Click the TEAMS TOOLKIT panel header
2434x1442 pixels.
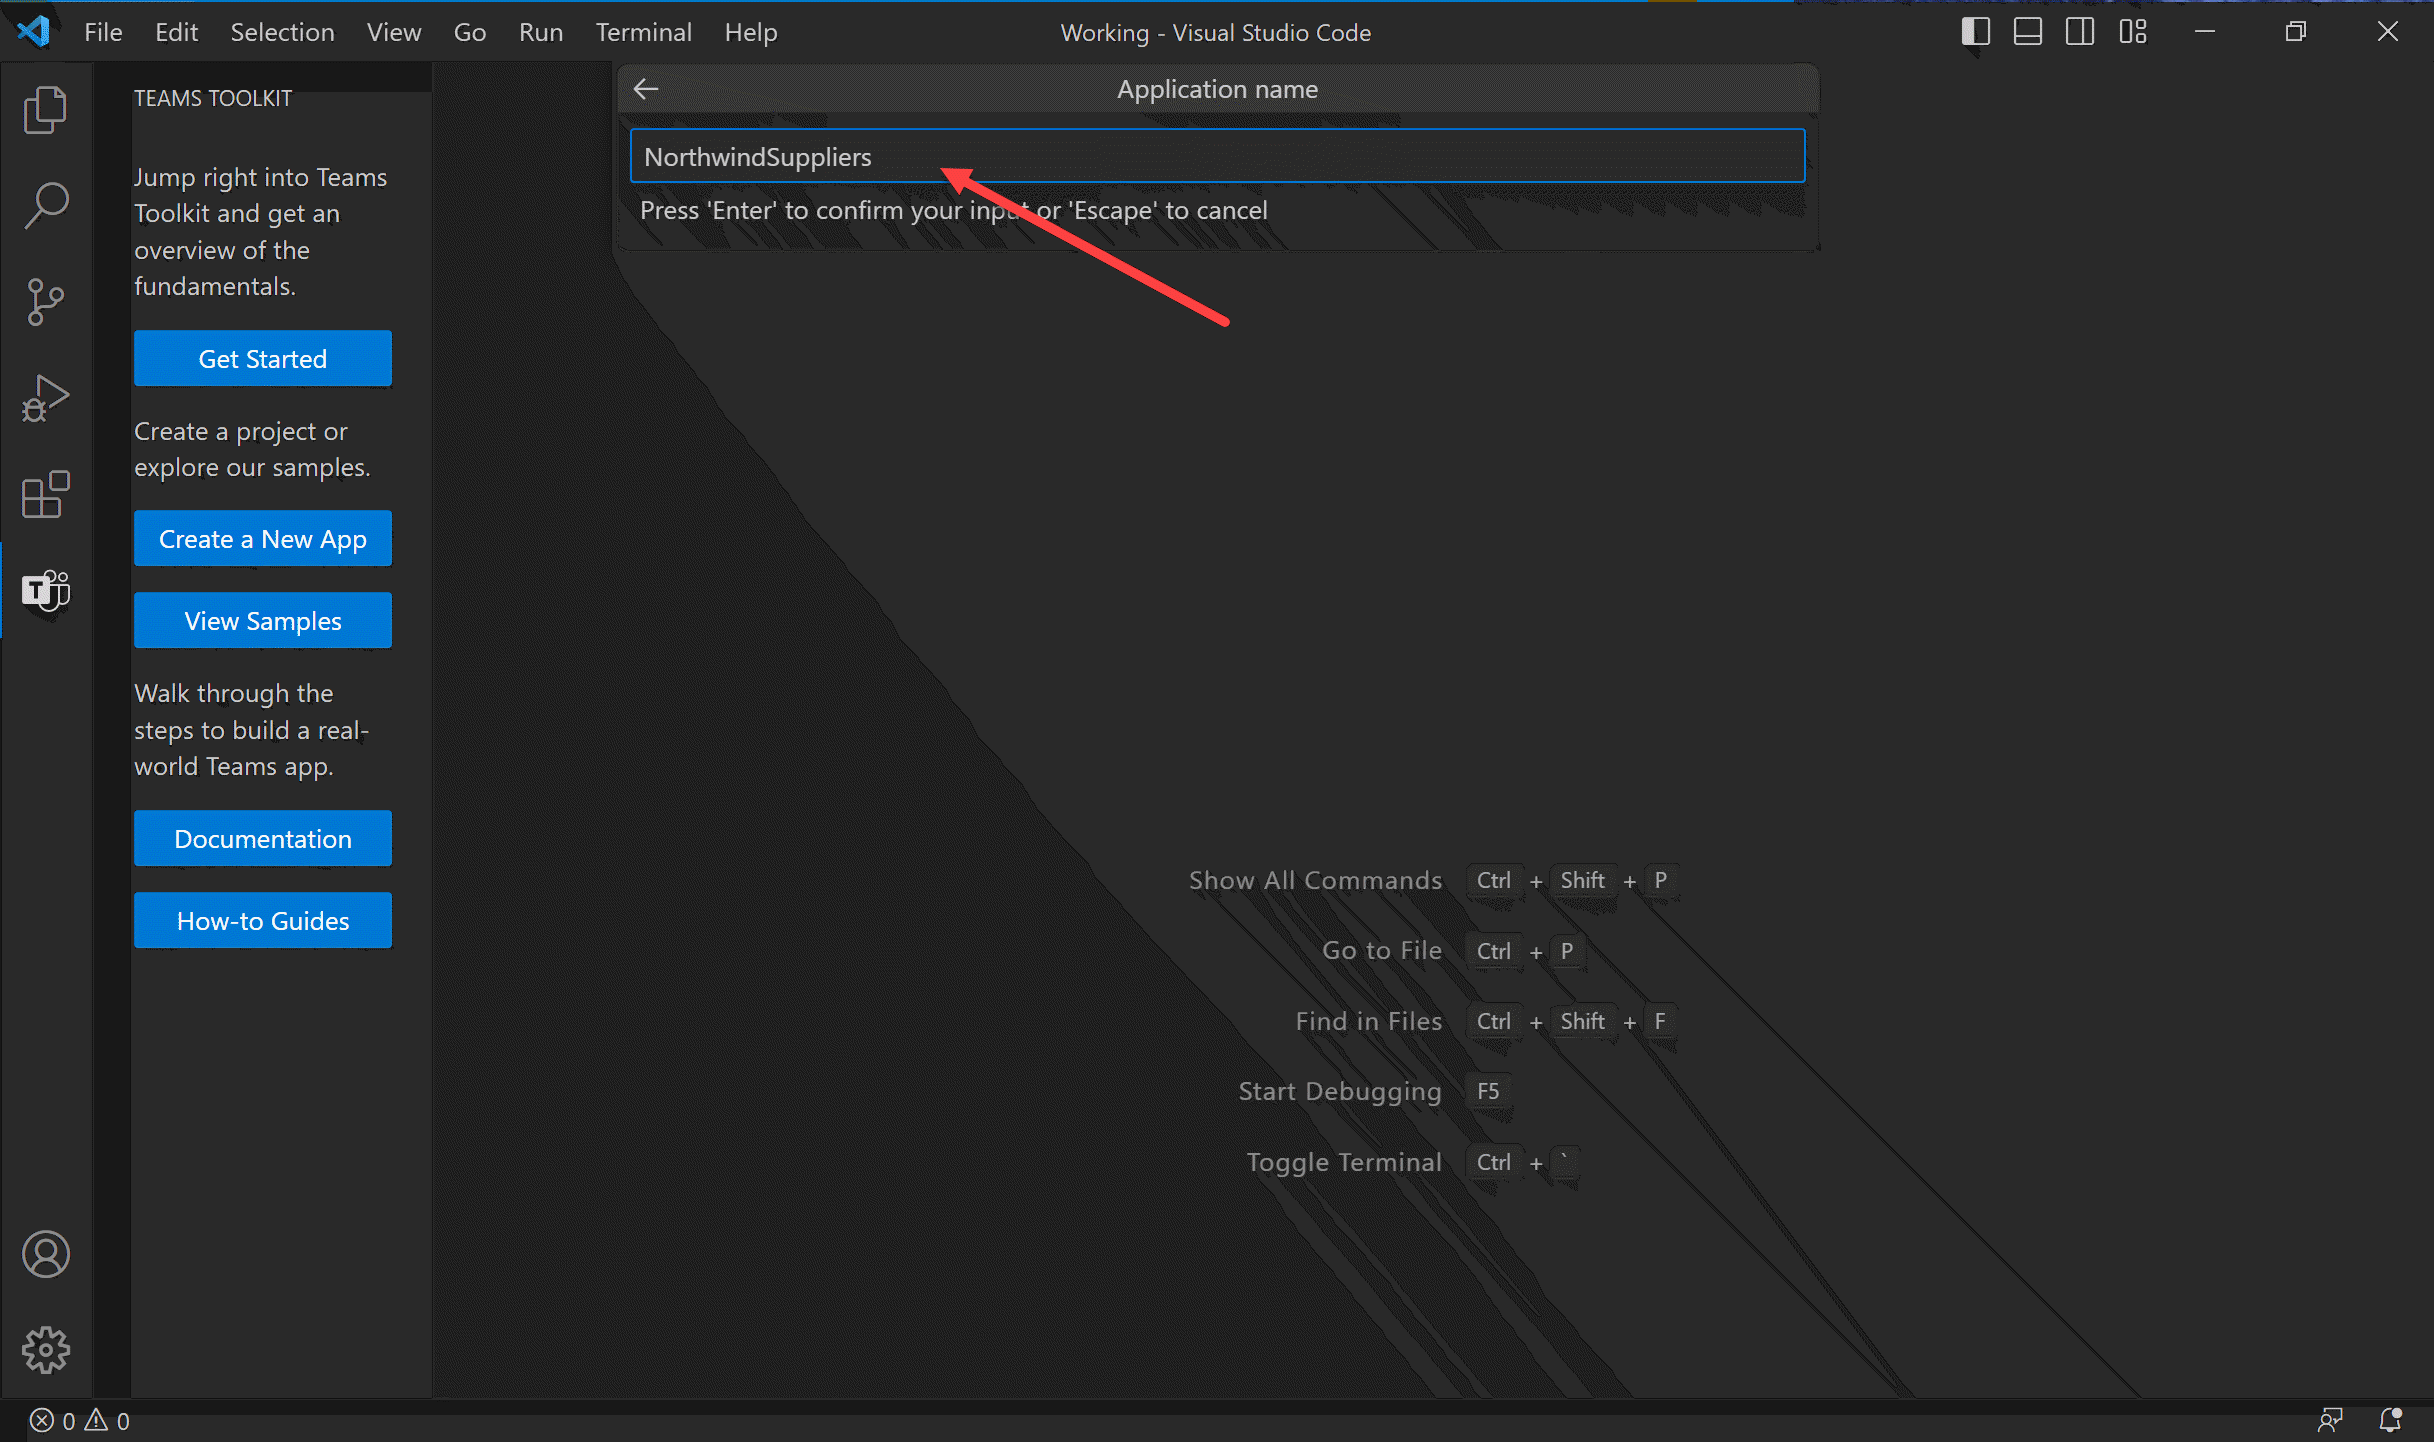click(213, 98)
